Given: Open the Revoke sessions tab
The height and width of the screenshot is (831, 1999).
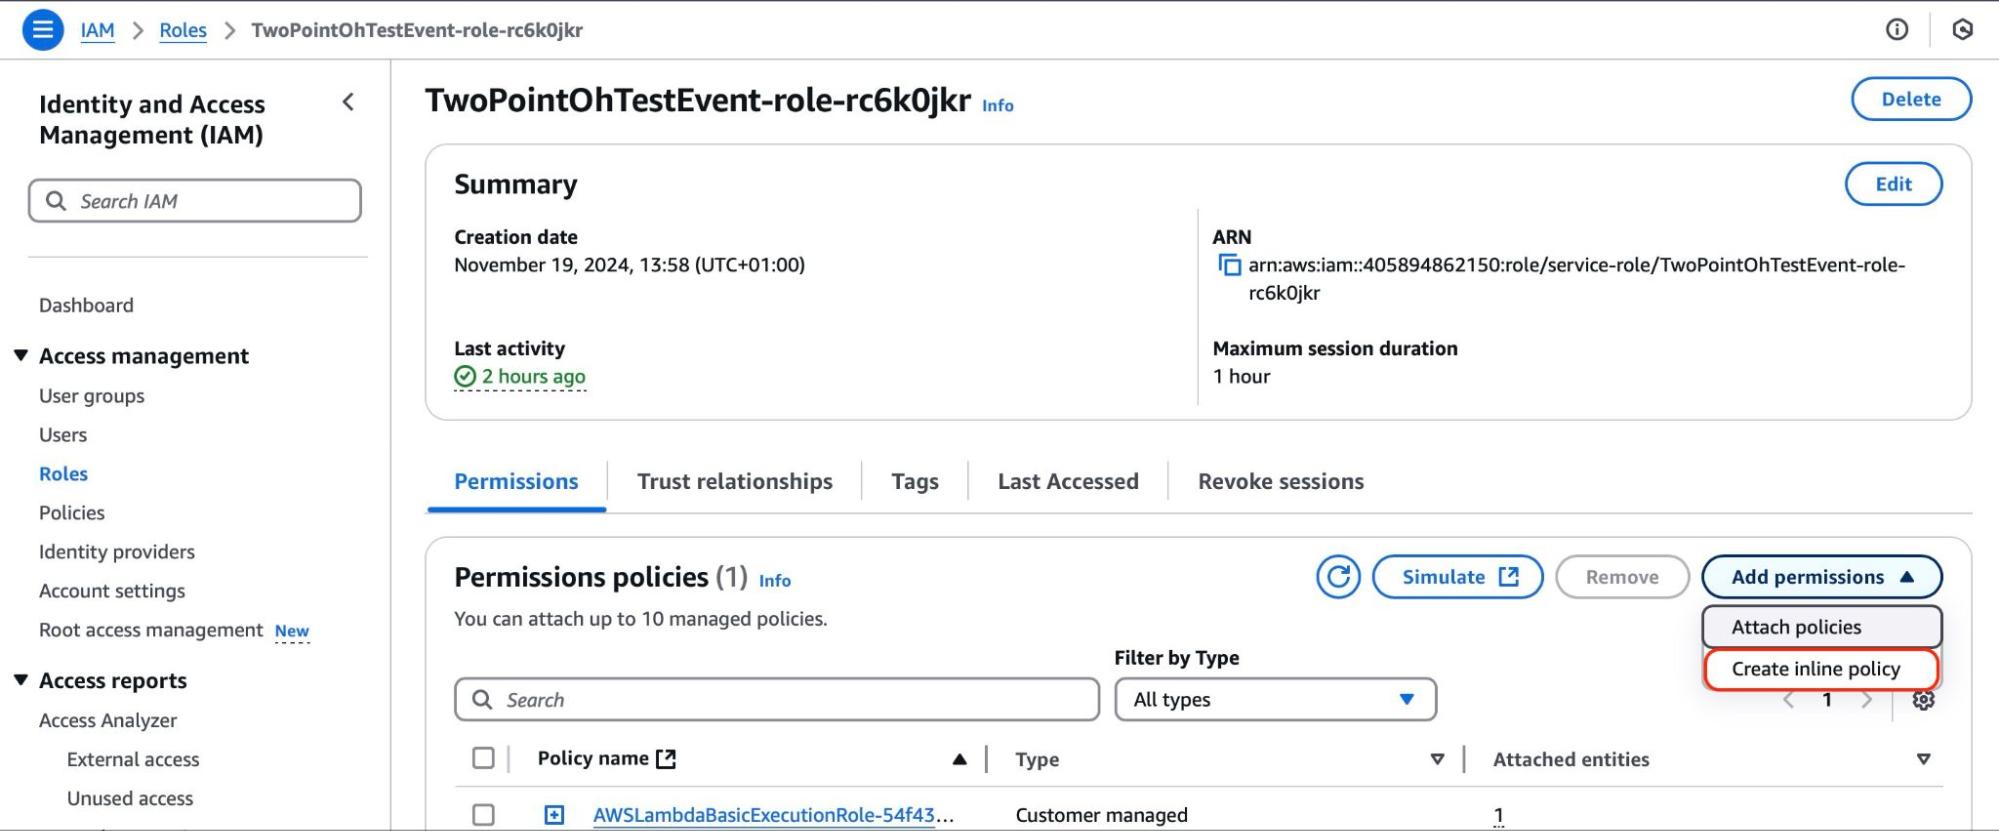Looking at the screenshot, I should pyautogui.click(x=1281, y=482).
